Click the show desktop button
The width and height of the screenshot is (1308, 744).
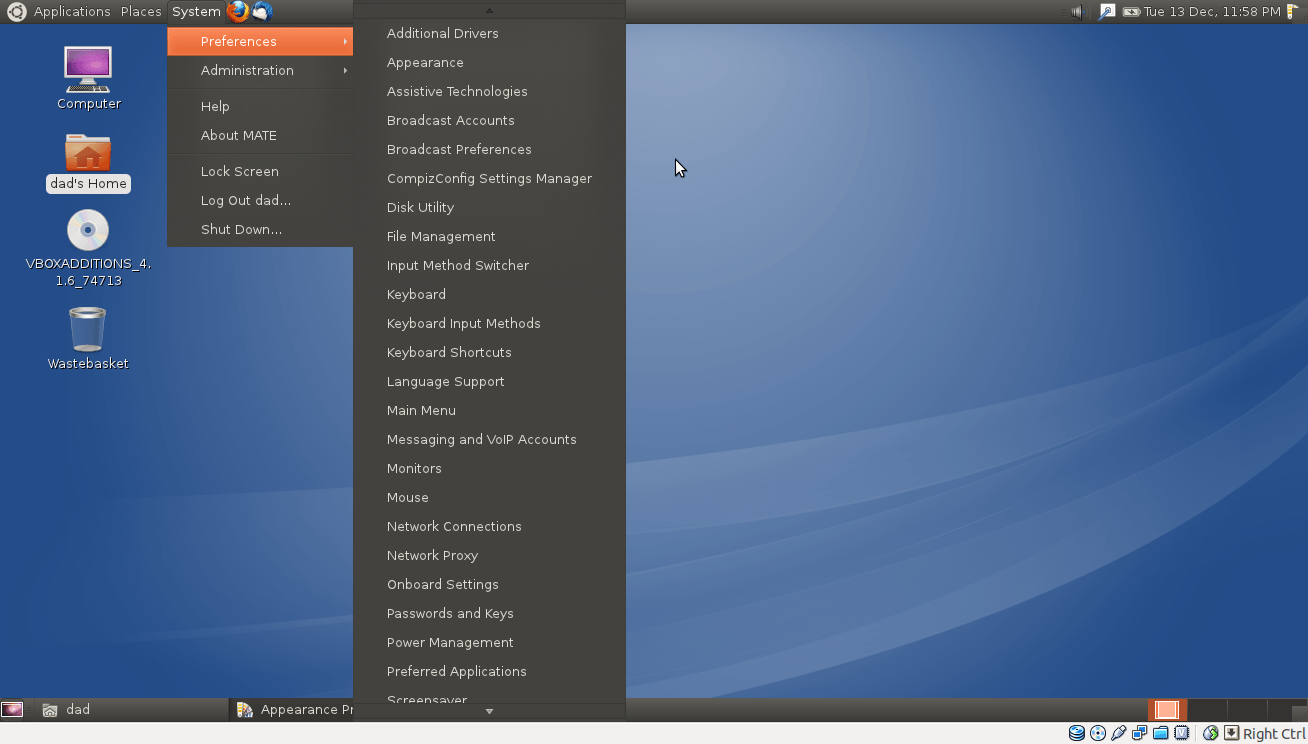(12, 709)
